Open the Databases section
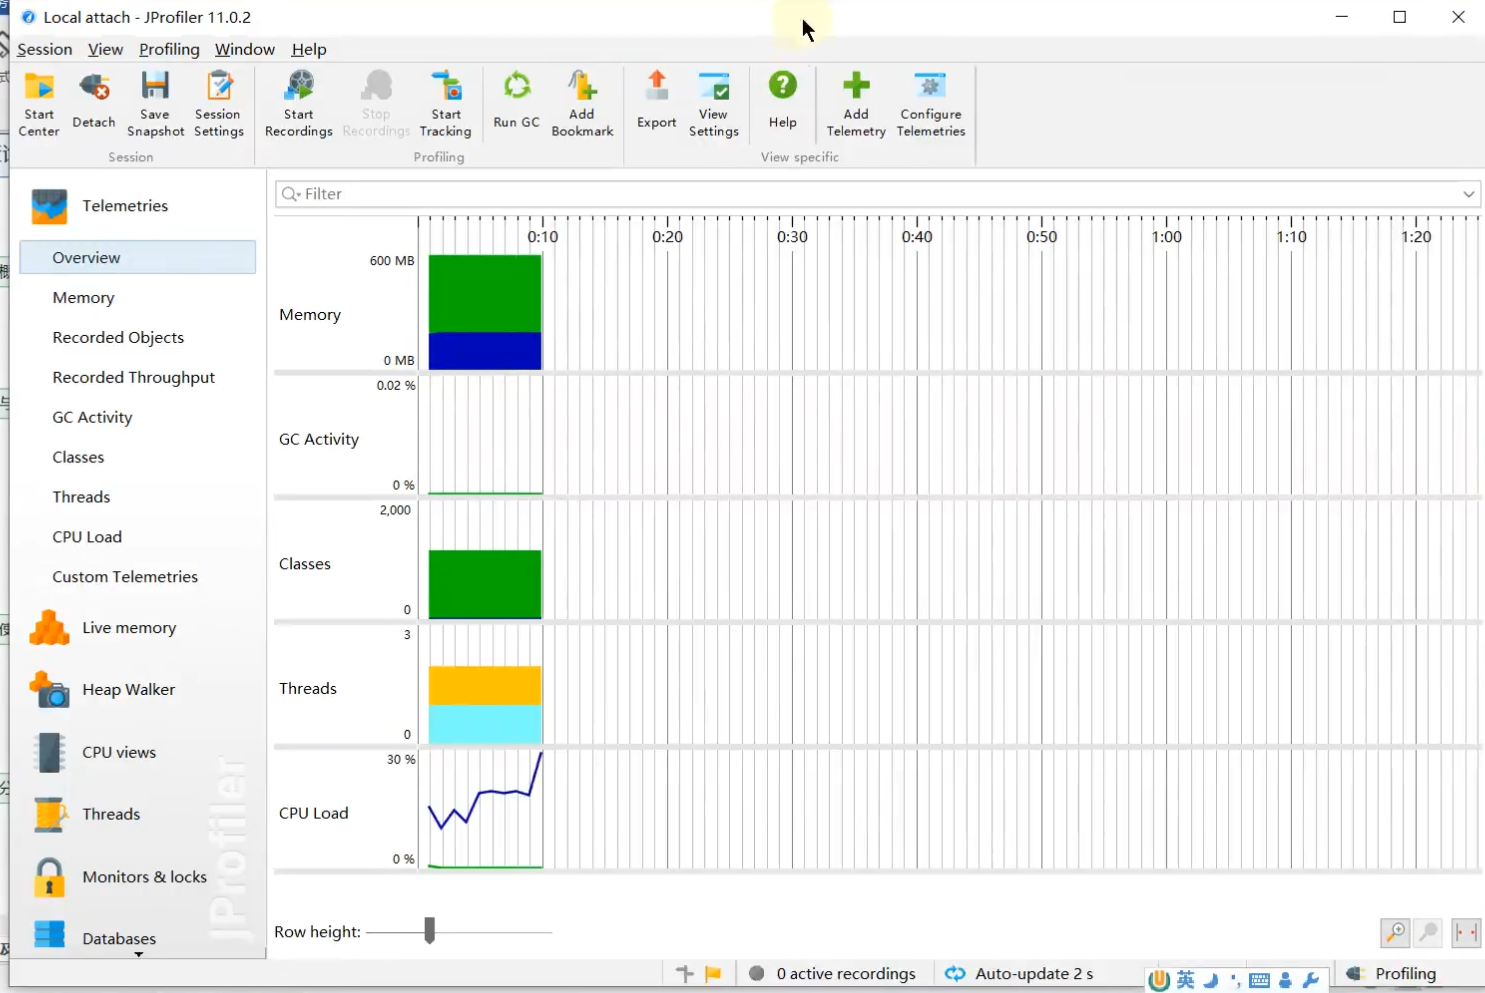 (119, 938)
